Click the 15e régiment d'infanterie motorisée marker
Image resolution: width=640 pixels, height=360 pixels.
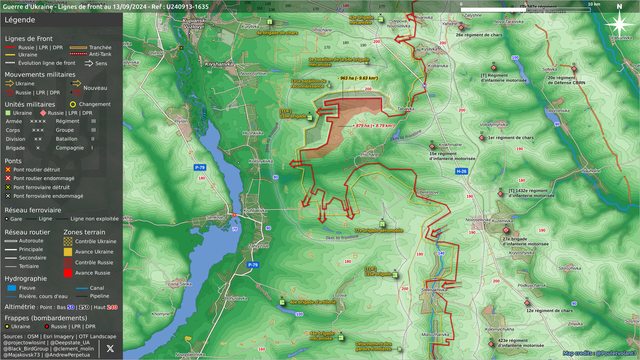coord(432,146)
